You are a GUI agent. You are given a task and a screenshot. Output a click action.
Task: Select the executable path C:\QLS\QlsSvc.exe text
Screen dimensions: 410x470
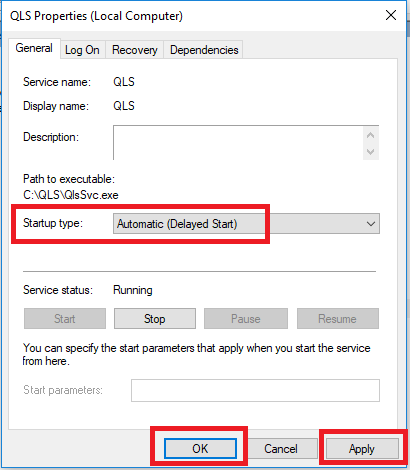point(71,195)
